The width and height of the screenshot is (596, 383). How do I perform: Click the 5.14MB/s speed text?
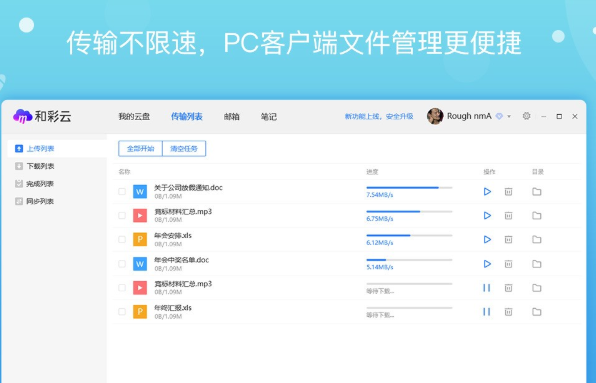pos(380,267)
